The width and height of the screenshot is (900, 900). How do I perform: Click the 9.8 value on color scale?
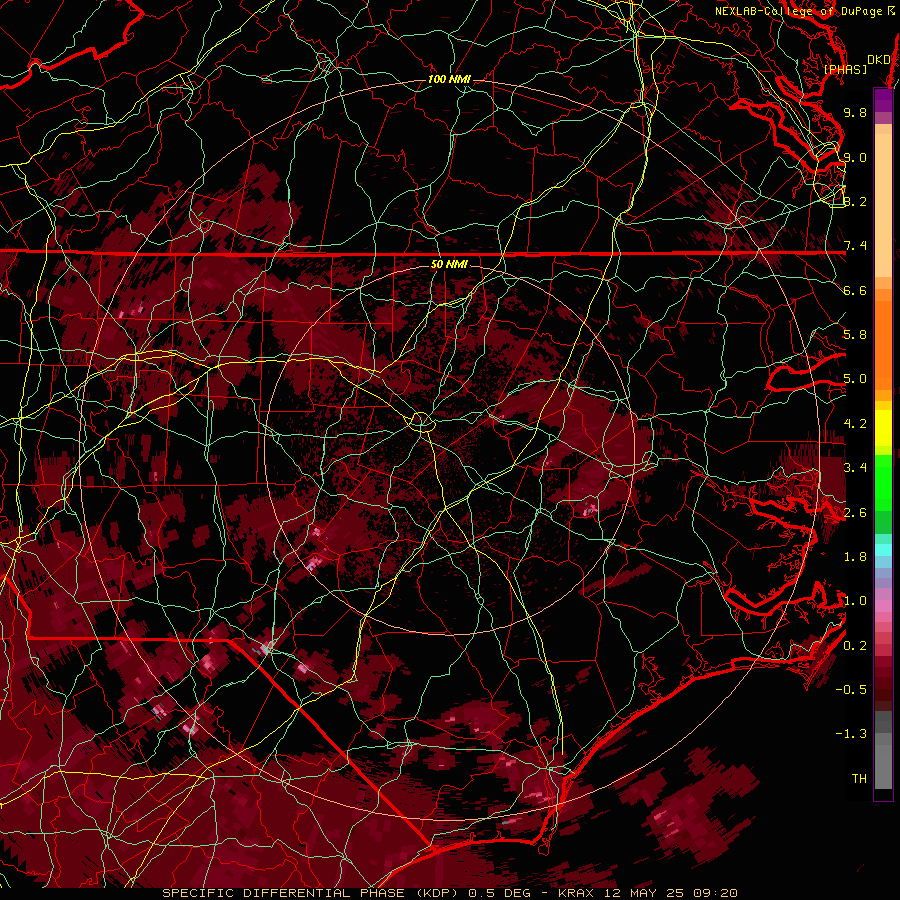click(x=855, y=112)
